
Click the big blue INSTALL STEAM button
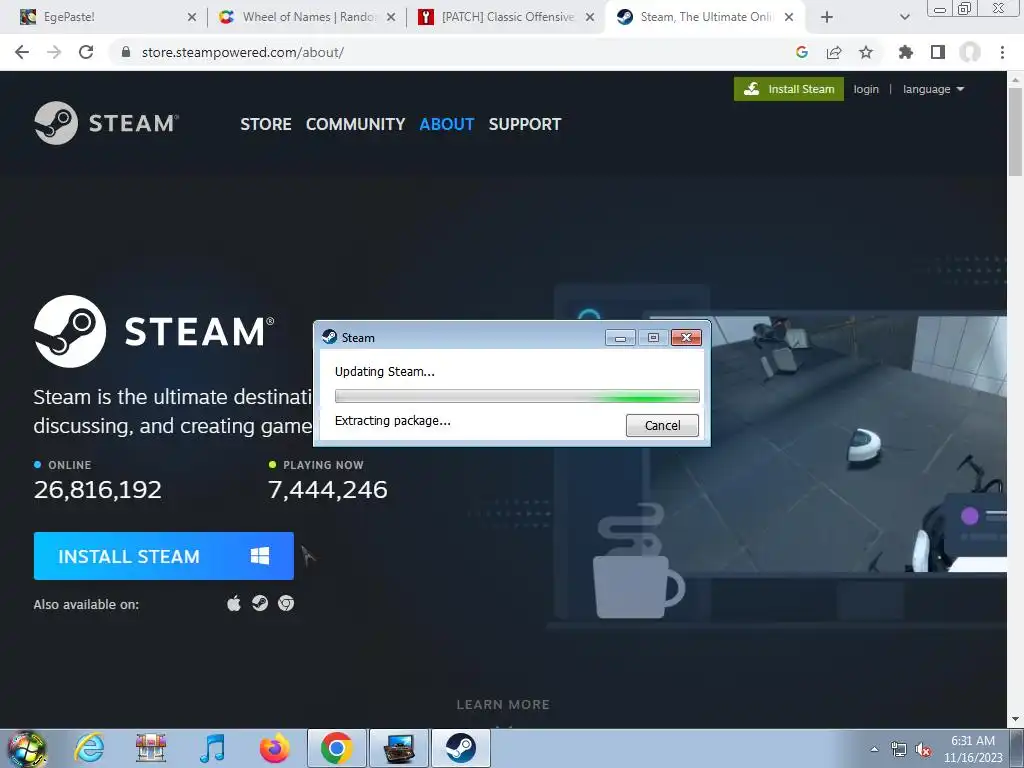point(163,556)
